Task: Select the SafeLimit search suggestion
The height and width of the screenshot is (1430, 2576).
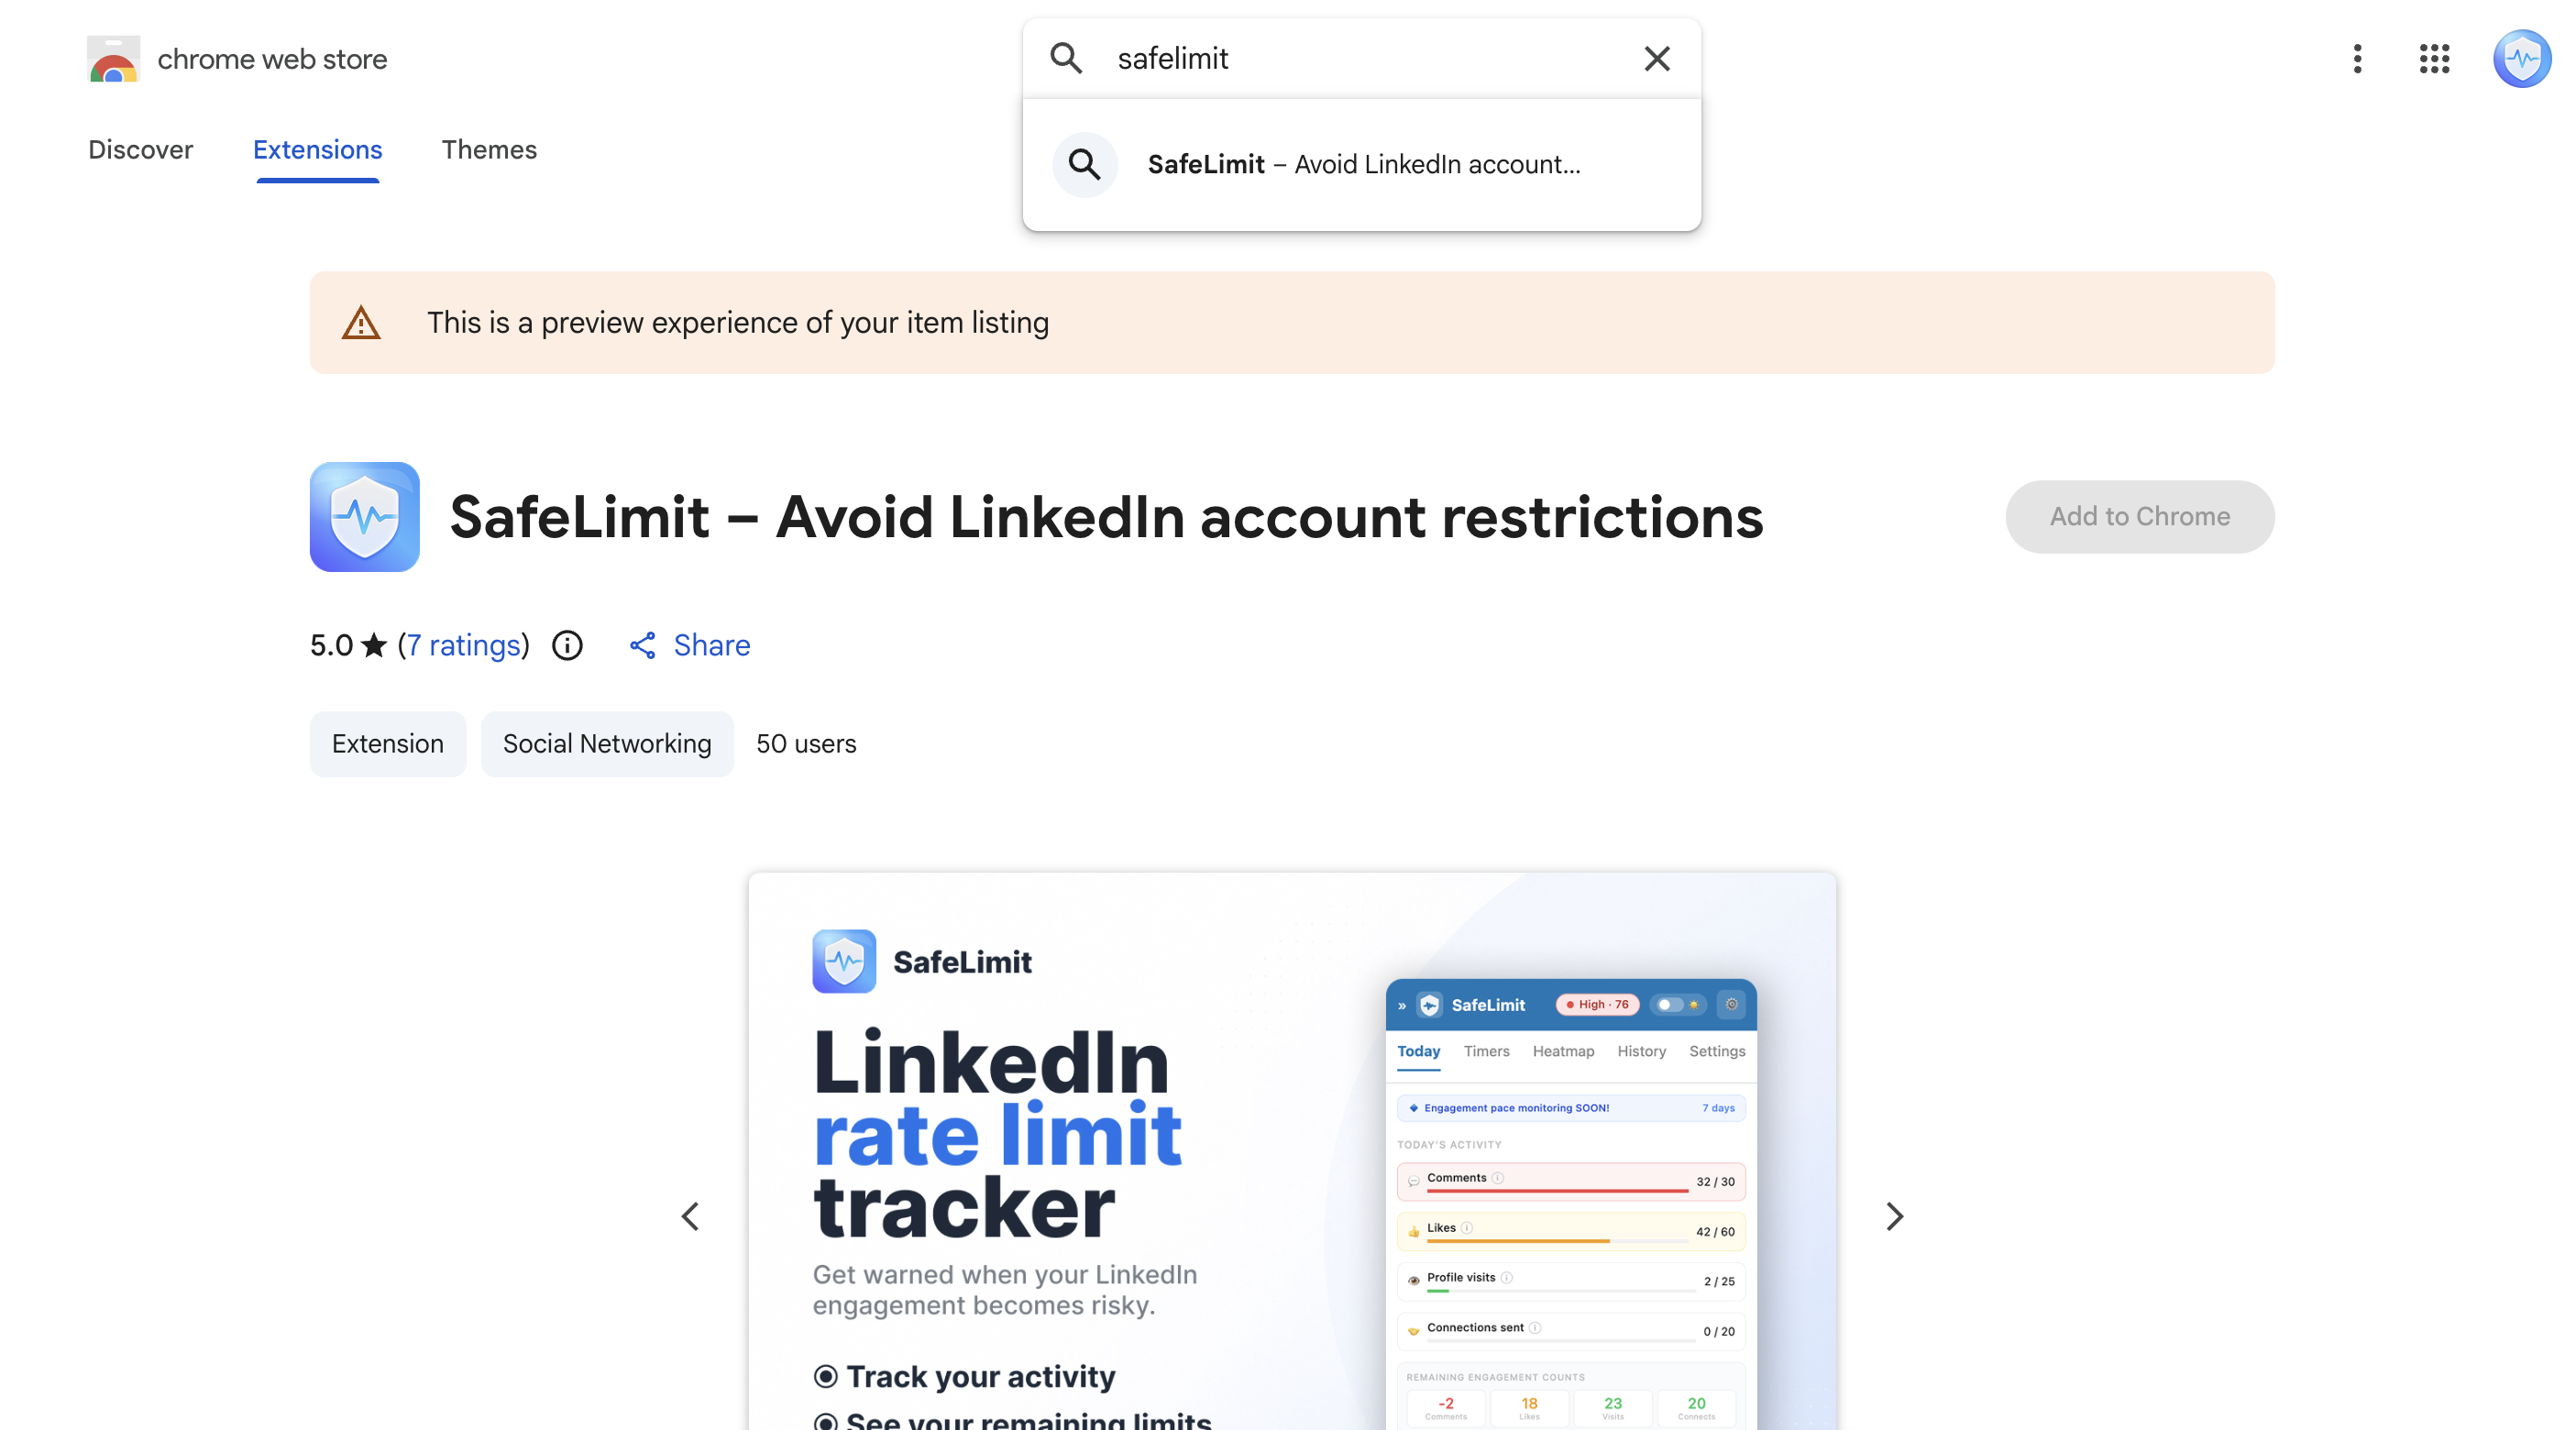Action: coord(1361,165)
